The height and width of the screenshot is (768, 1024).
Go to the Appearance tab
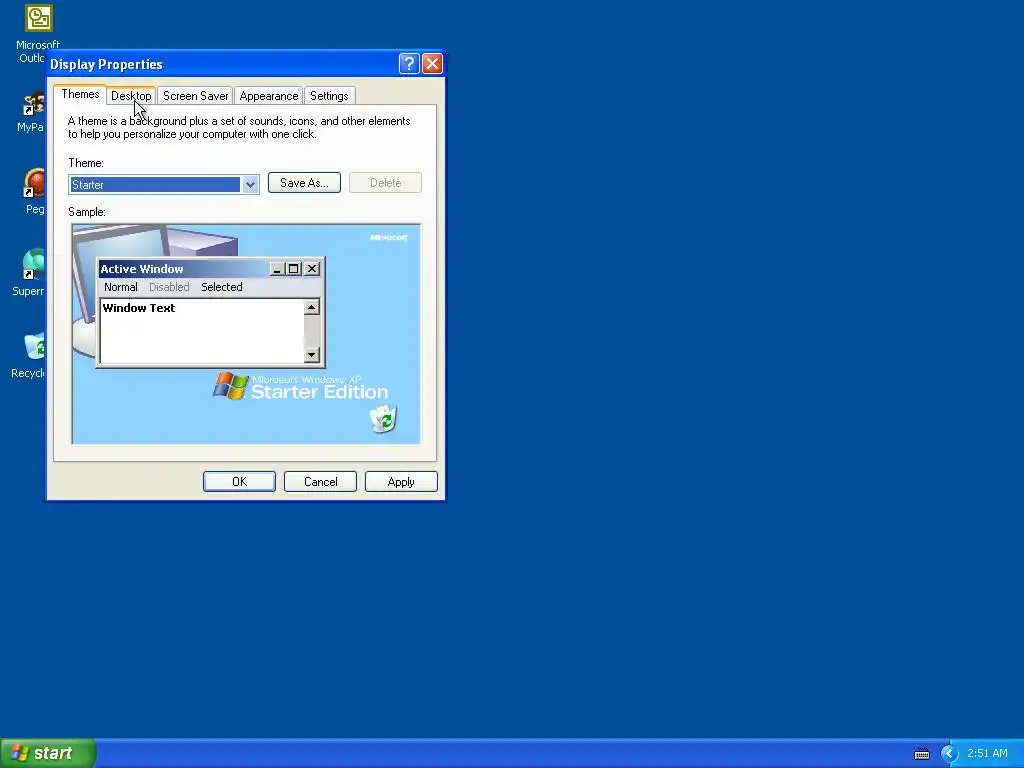coord(268,96)
